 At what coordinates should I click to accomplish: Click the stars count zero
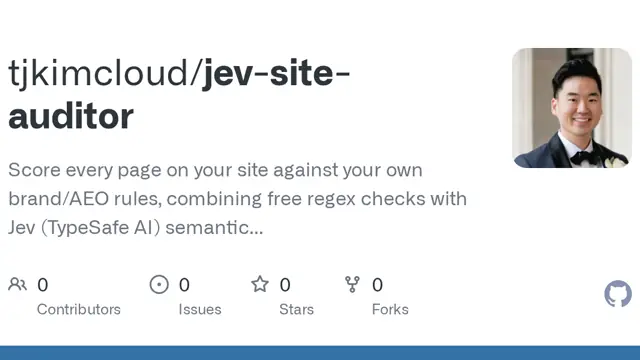point(285,285)
